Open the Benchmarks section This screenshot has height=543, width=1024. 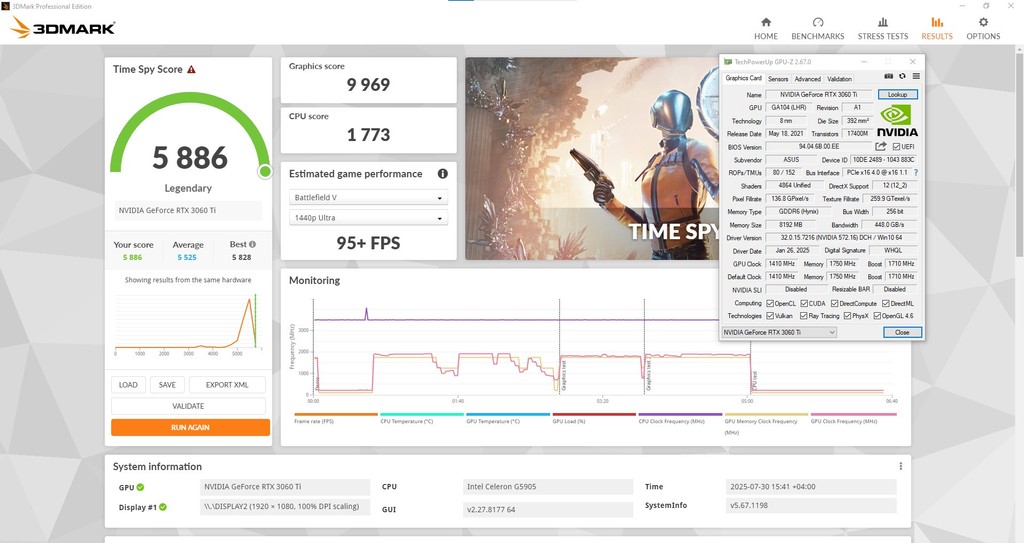tap(818, 29)
